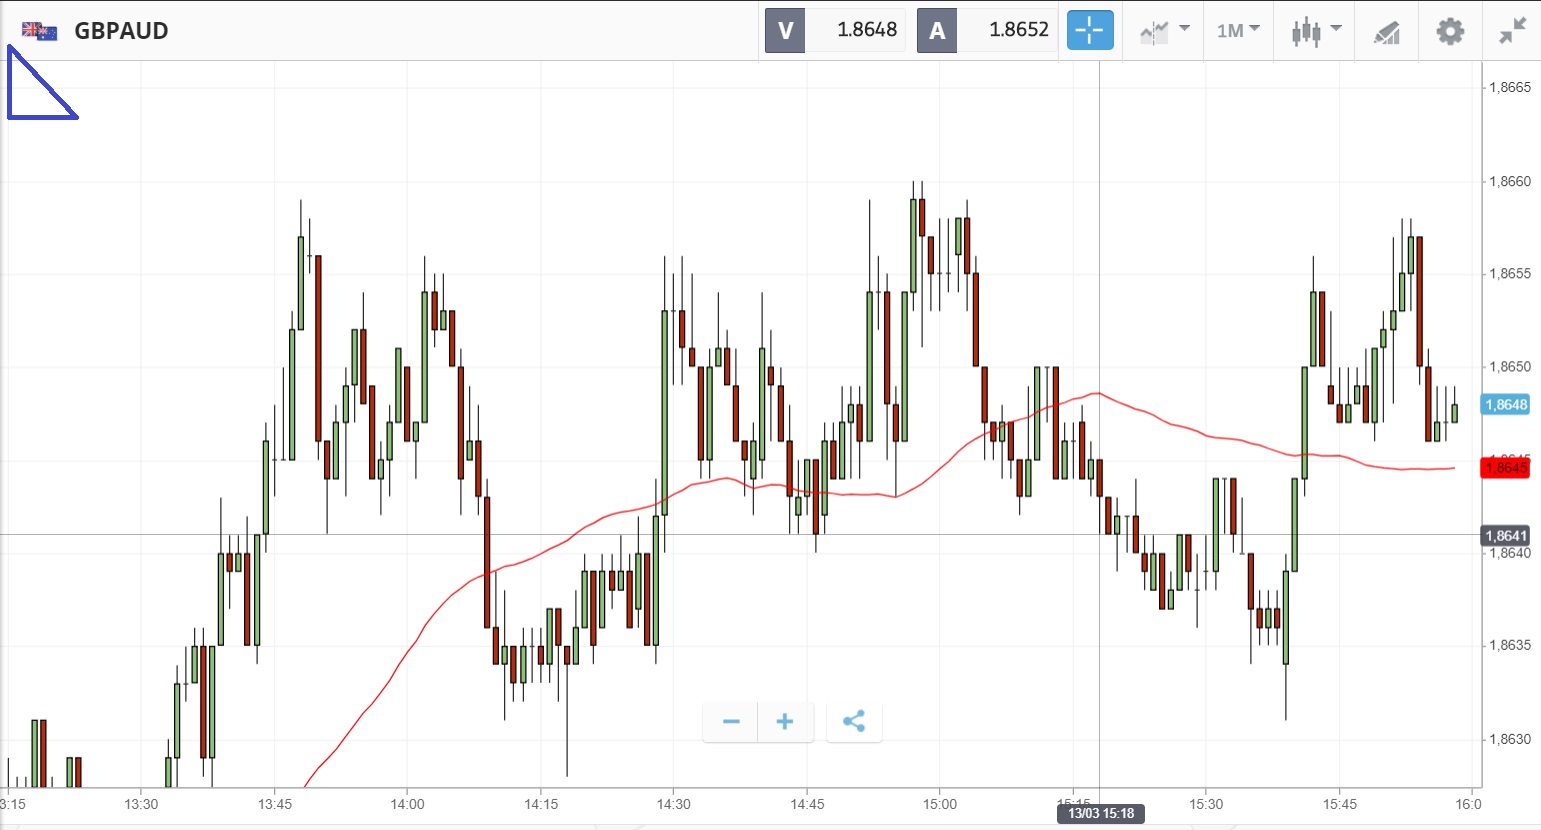Click the 13:30 time axis label
The width and height of the screenshot is (1541, 830).
(141, 804)
